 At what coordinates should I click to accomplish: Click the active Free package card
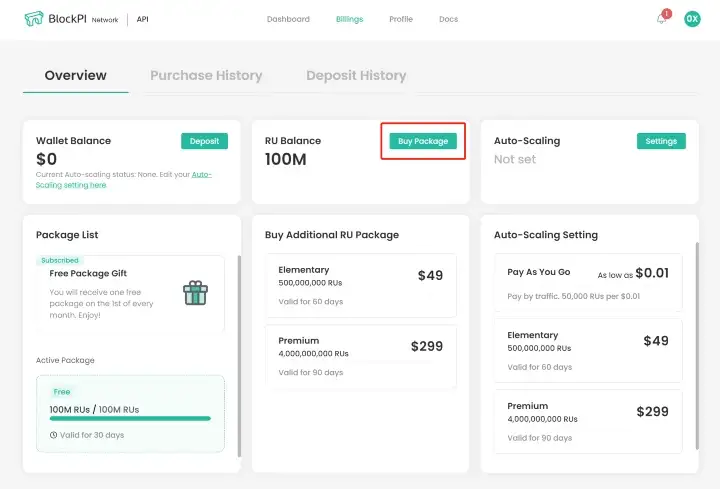[x=130, y=414]
